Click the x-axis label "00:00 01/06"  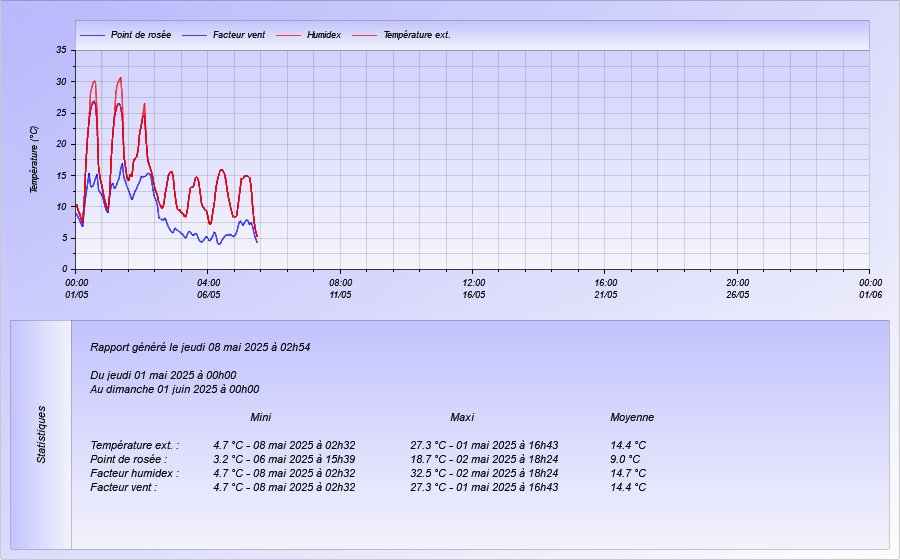[870, 289]
